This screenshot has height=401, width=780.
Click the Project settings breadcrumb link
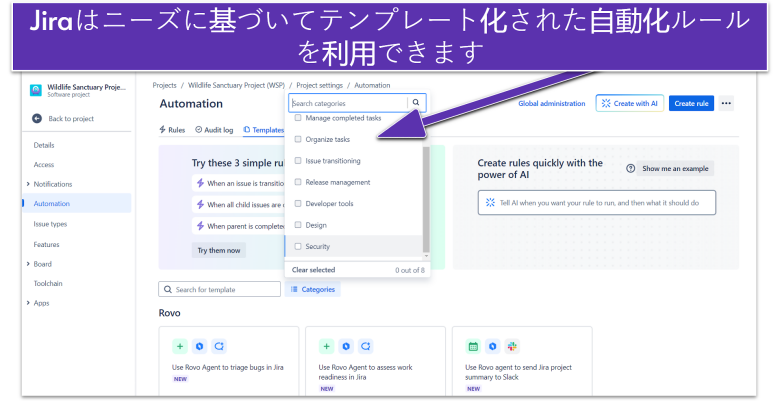click(x=319, y=85)
